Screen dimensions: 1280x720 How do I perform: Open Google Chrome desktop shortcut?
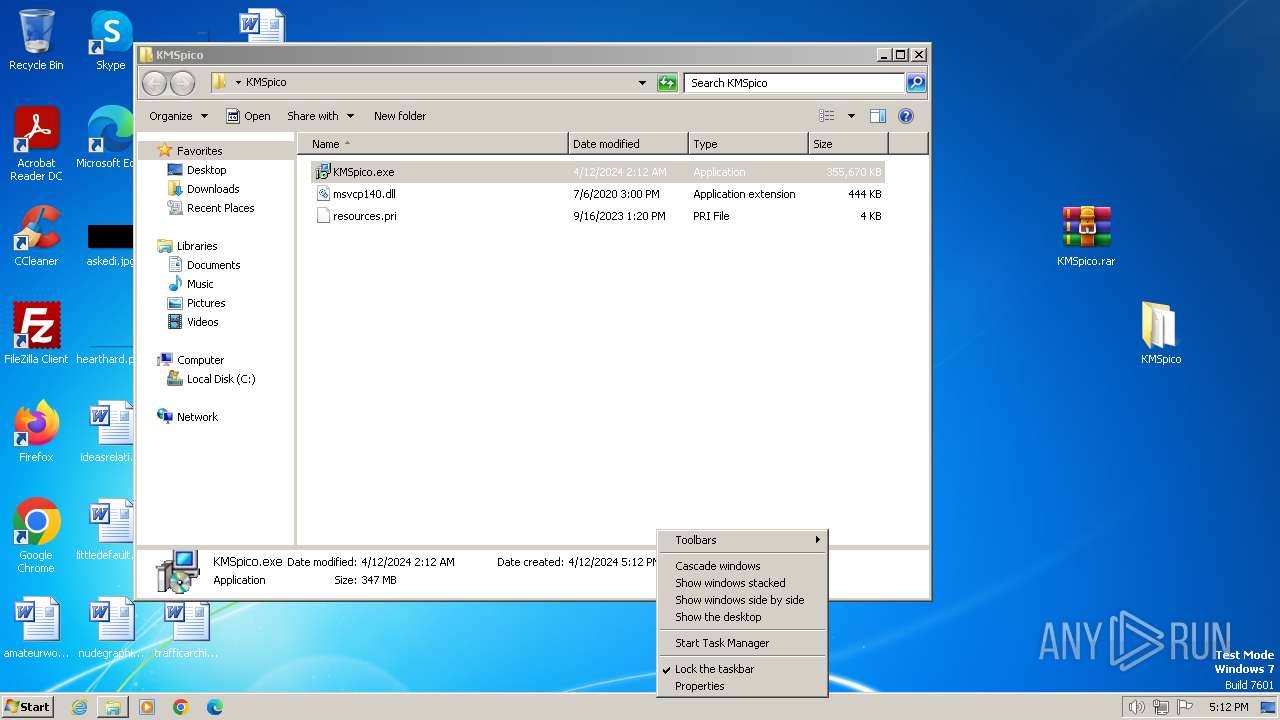[x=36, y=536]
